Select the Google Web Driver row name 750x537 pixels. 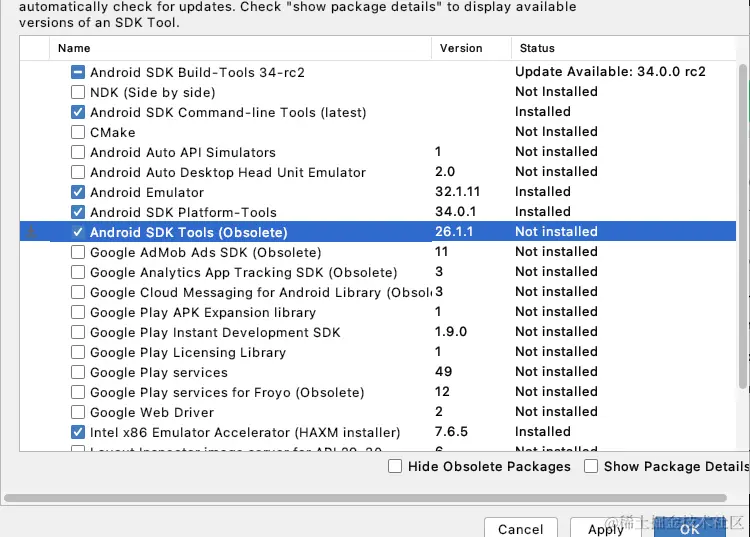pyautogui.click(x=152, y=412)
